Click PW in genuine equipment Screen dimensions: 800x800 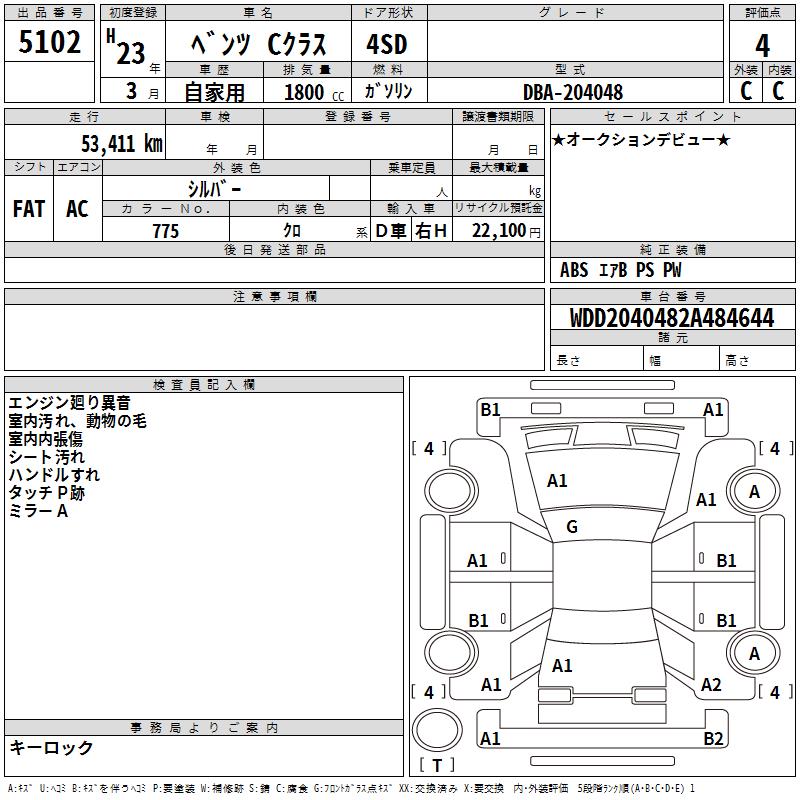pos(672,270)
